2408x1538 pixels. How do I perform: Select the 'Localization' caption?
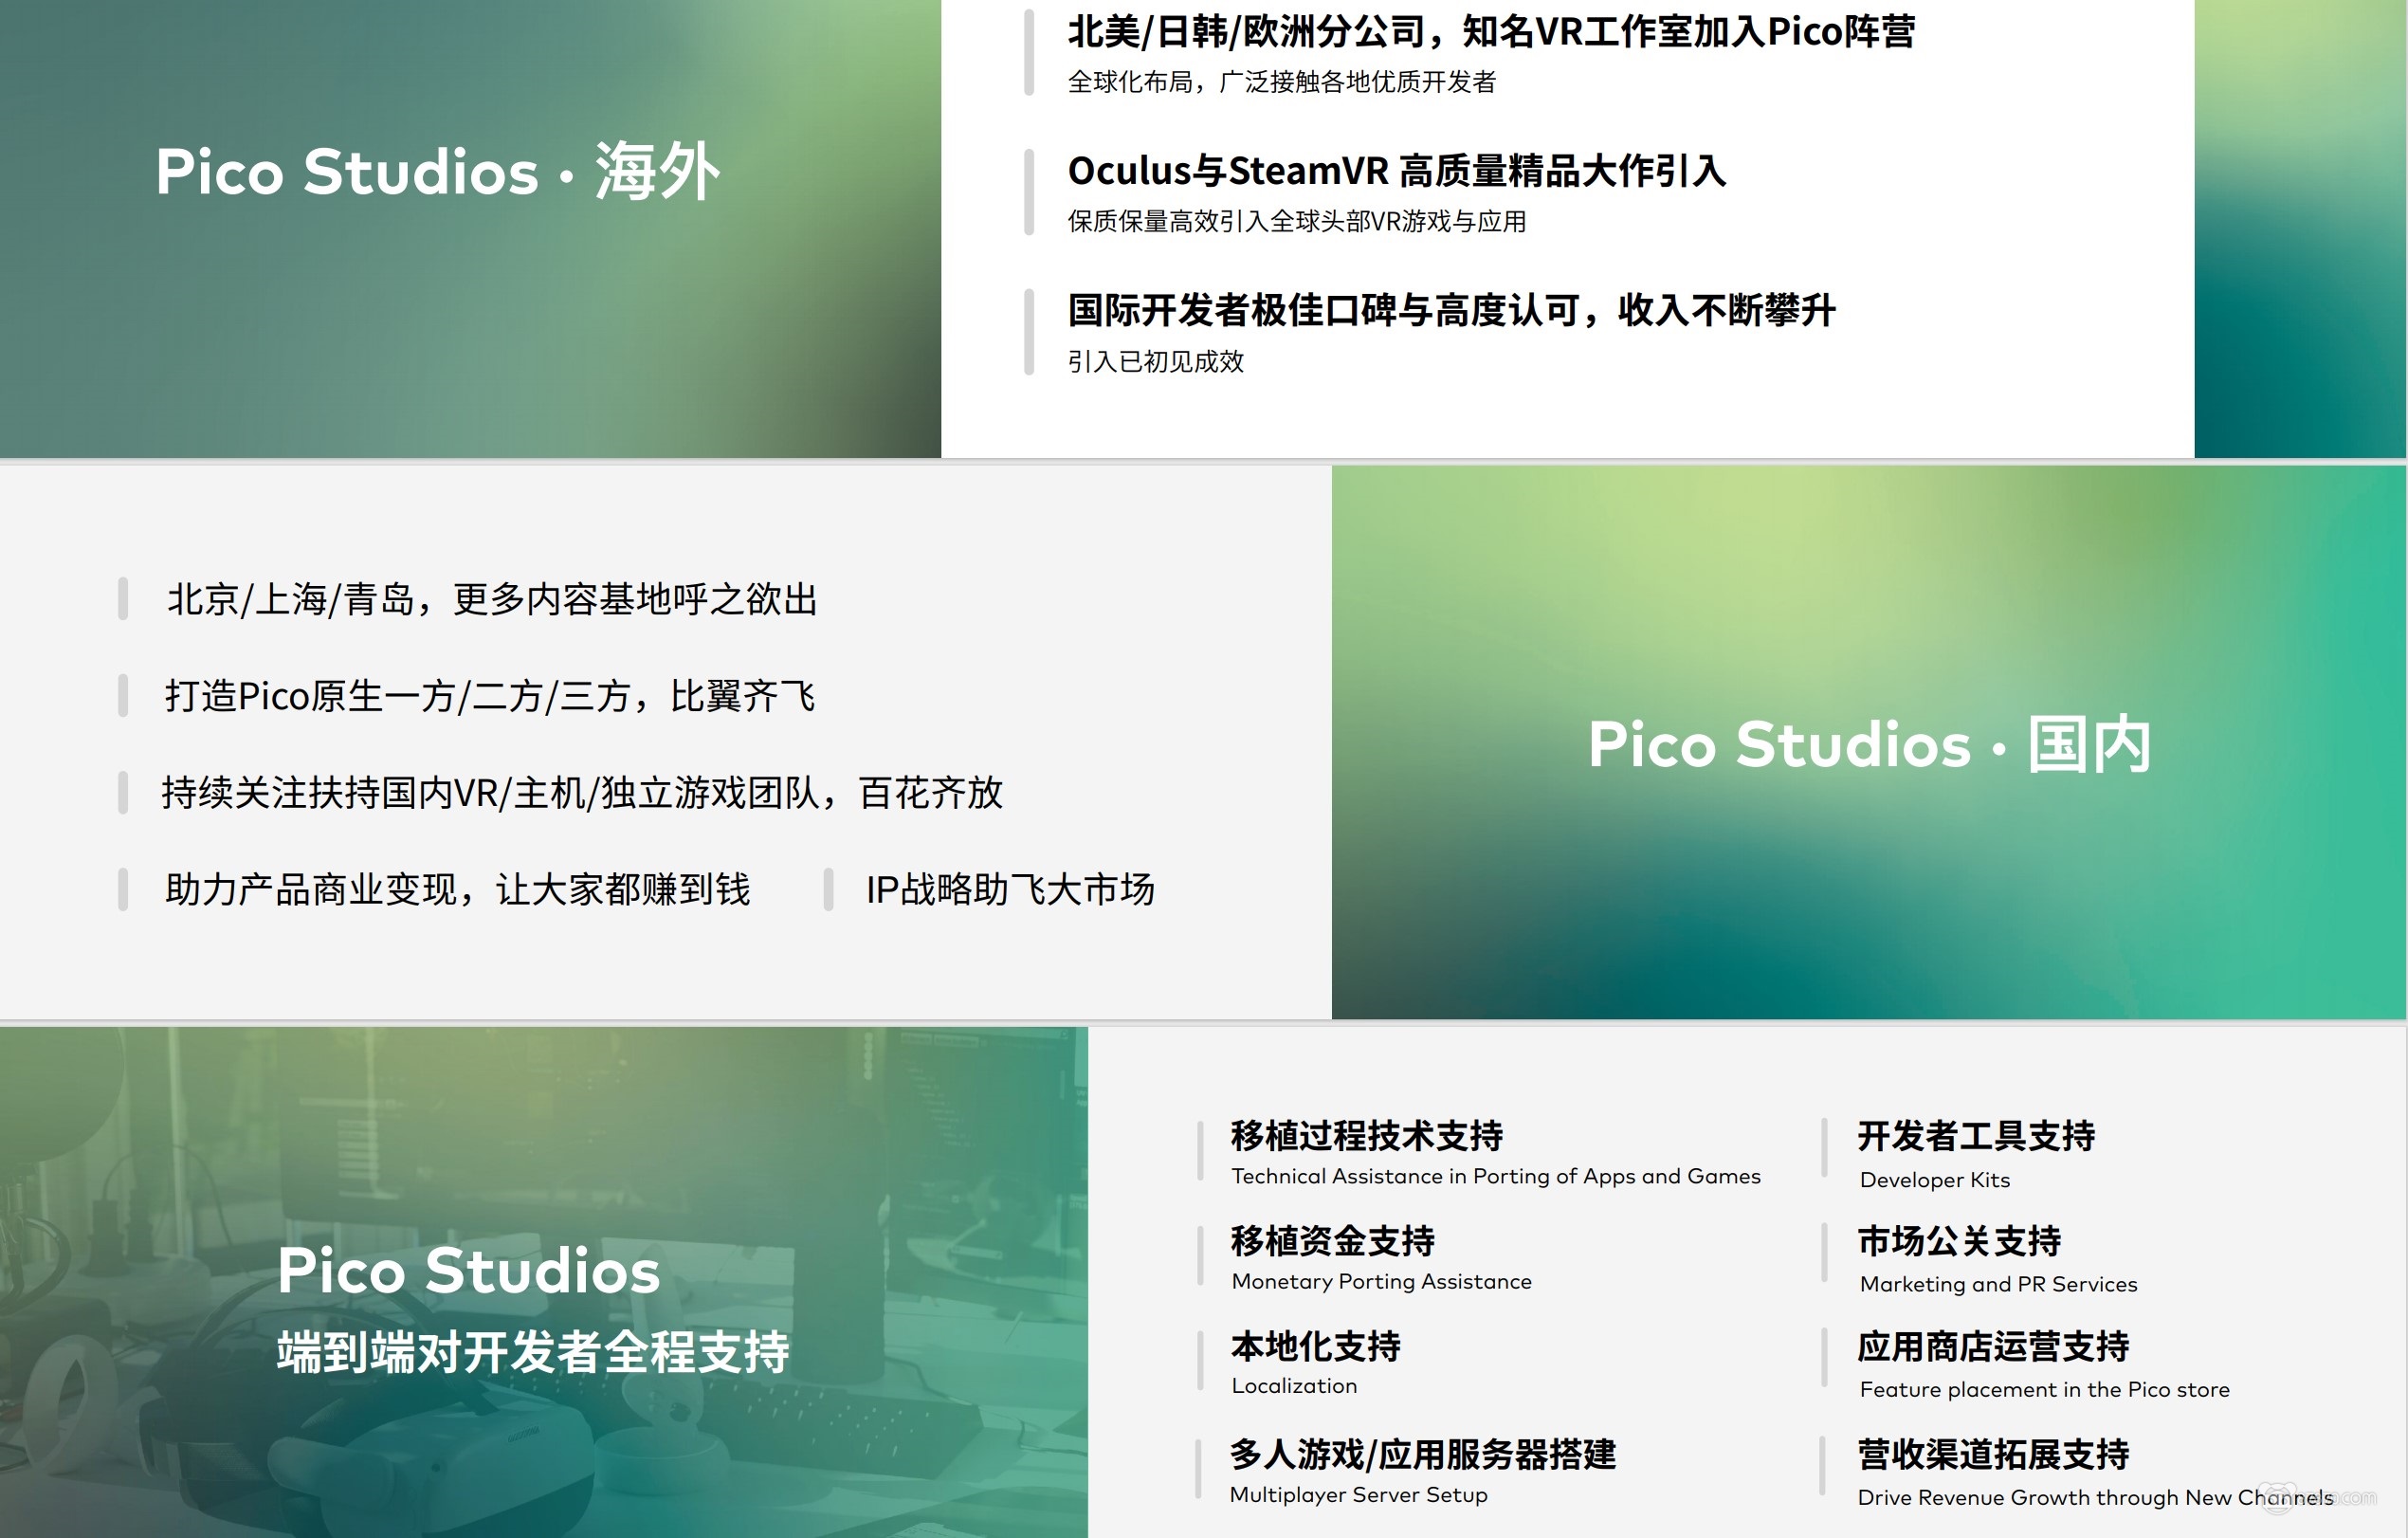point(1294,1386)
